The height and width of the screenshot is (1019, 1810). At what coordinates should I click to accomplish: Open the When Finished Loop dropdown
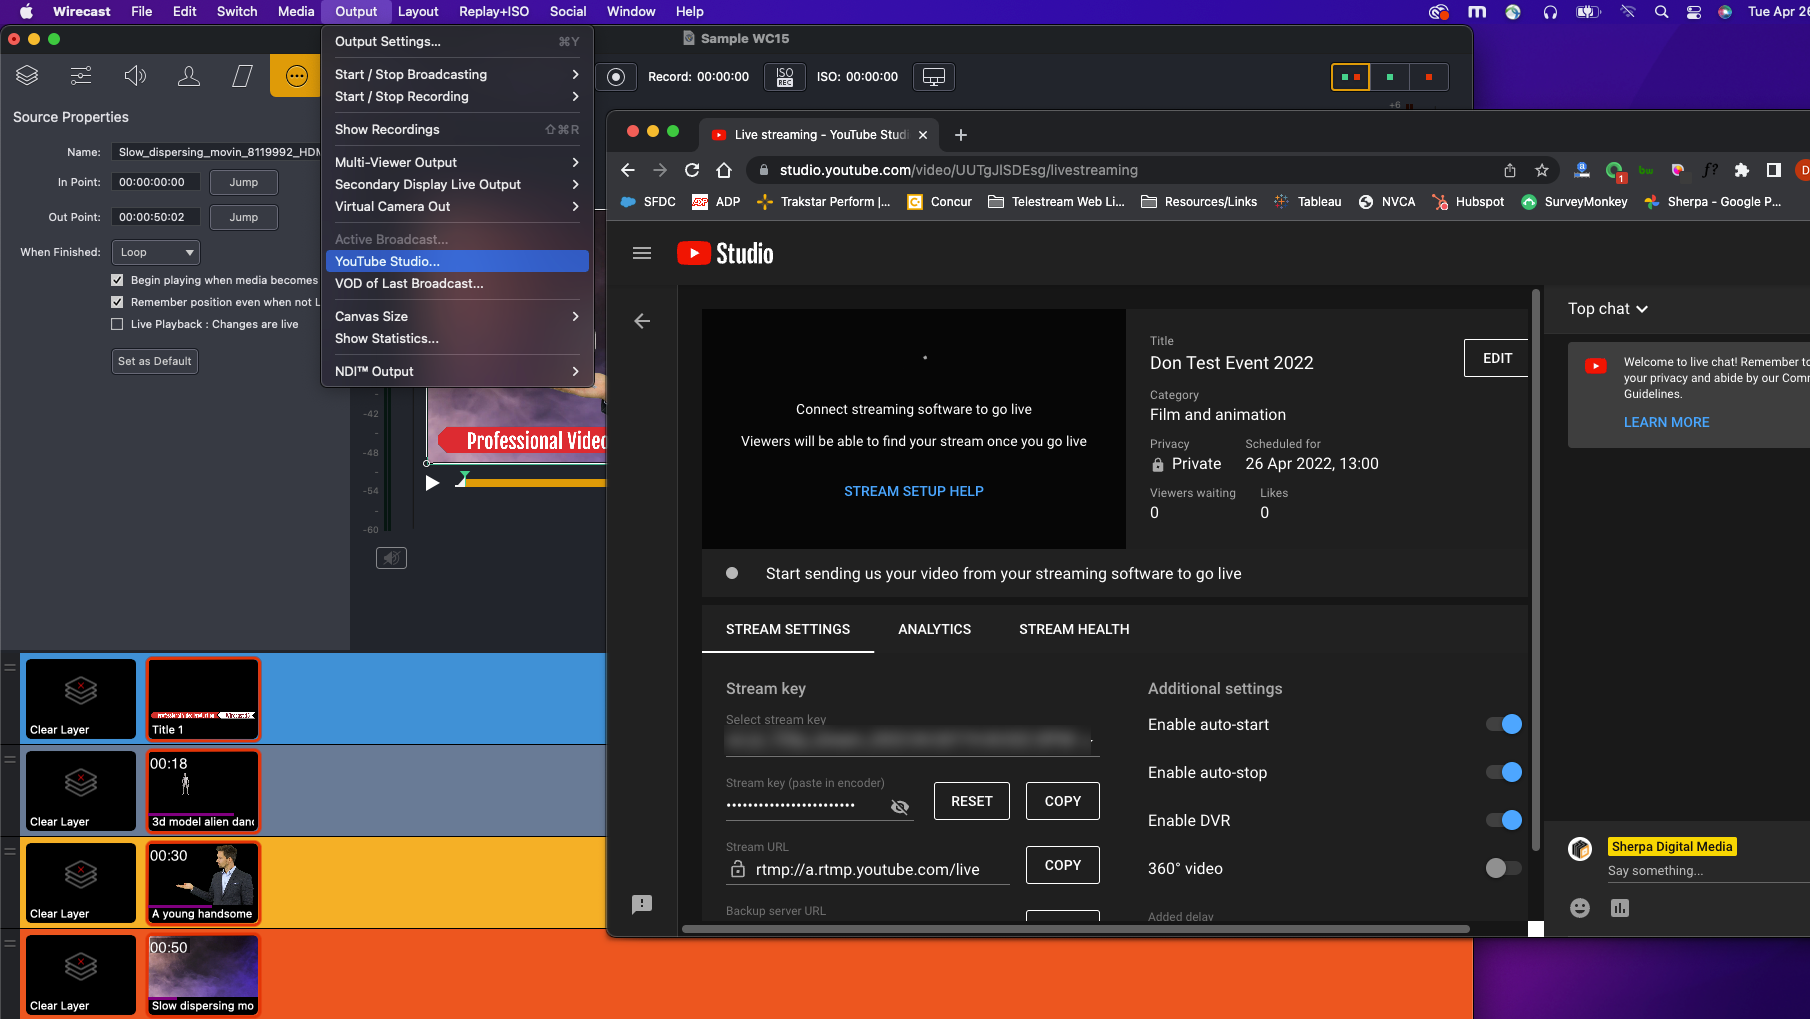pyautogui.click(x=156, y=253)
